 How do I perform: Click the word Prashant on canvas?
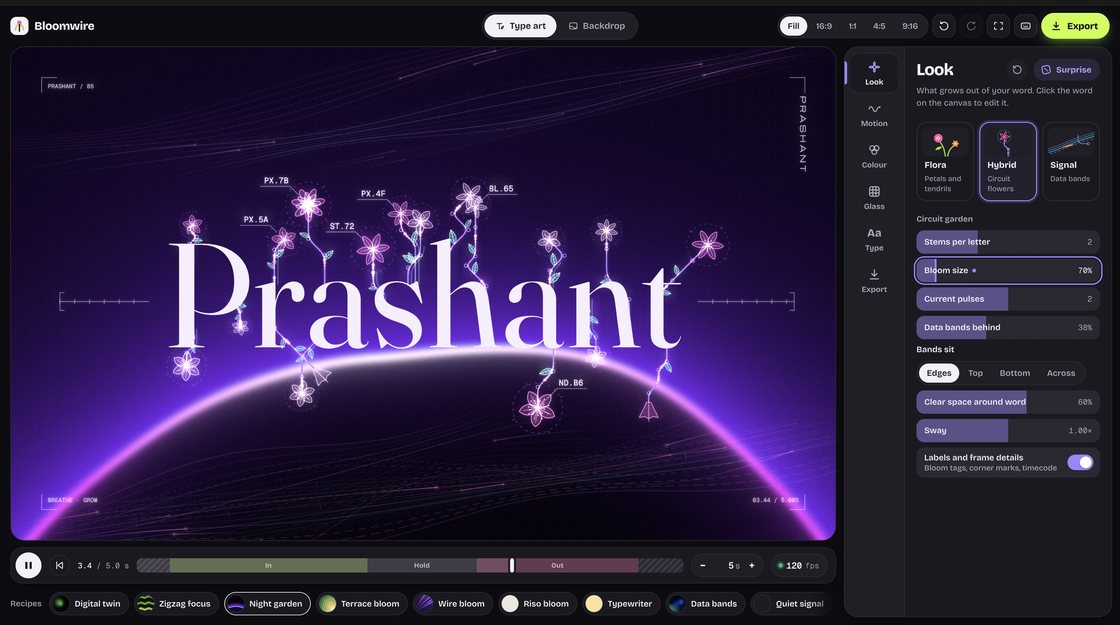425,294
